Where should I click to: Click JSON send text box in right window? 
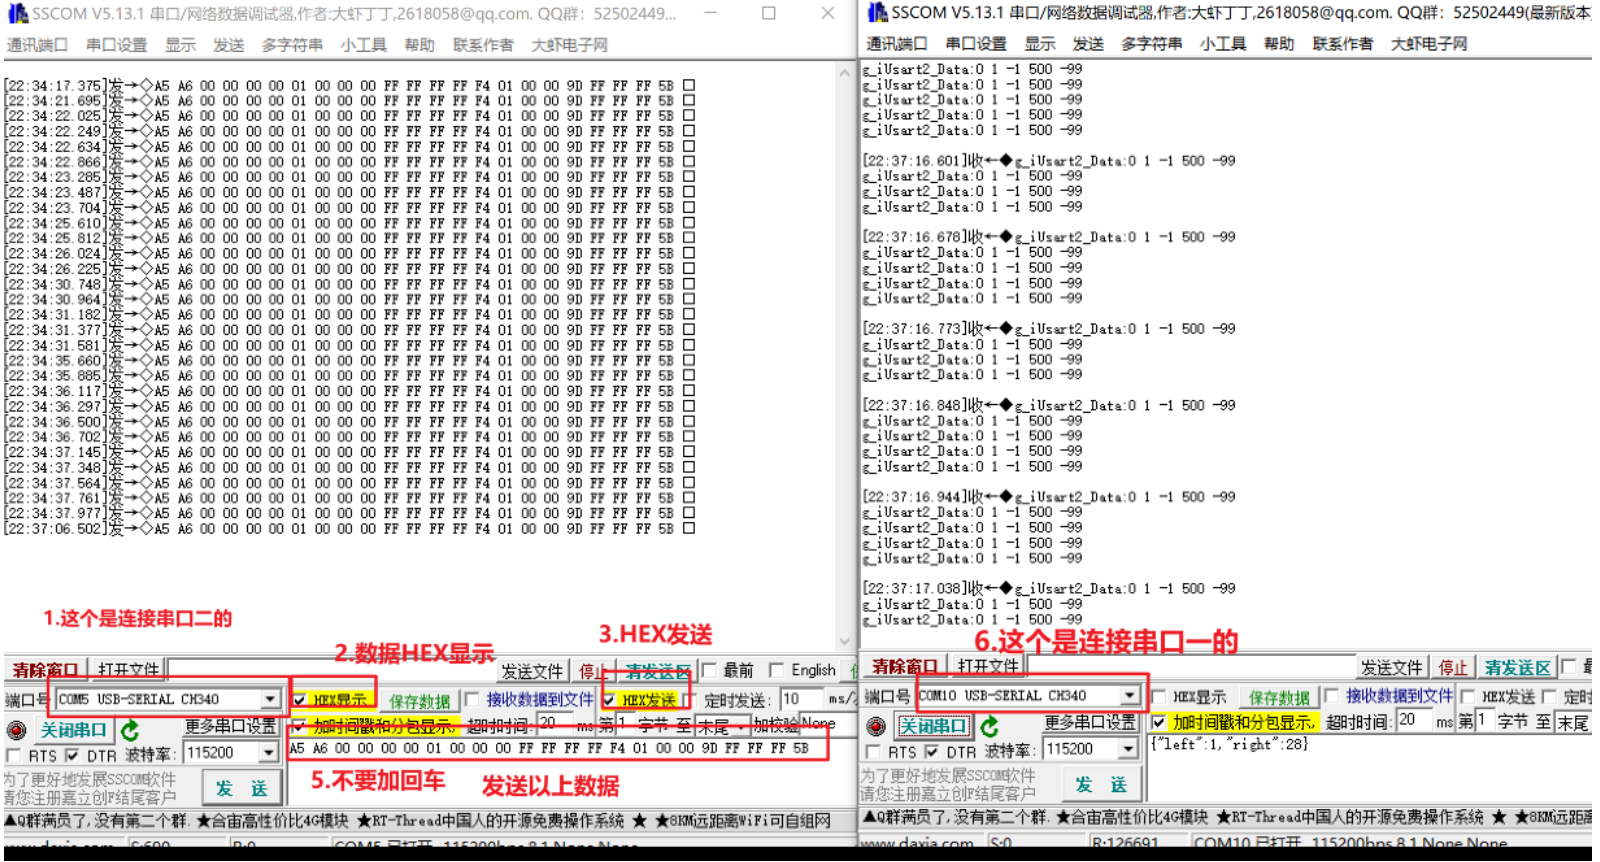point(1370,768)
